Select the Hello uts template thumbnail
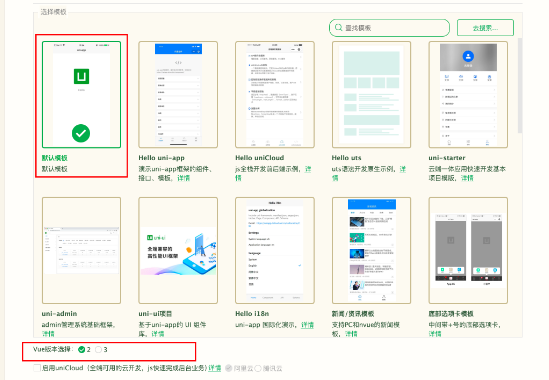The image size is (549, 380). (x=371, y=95)
